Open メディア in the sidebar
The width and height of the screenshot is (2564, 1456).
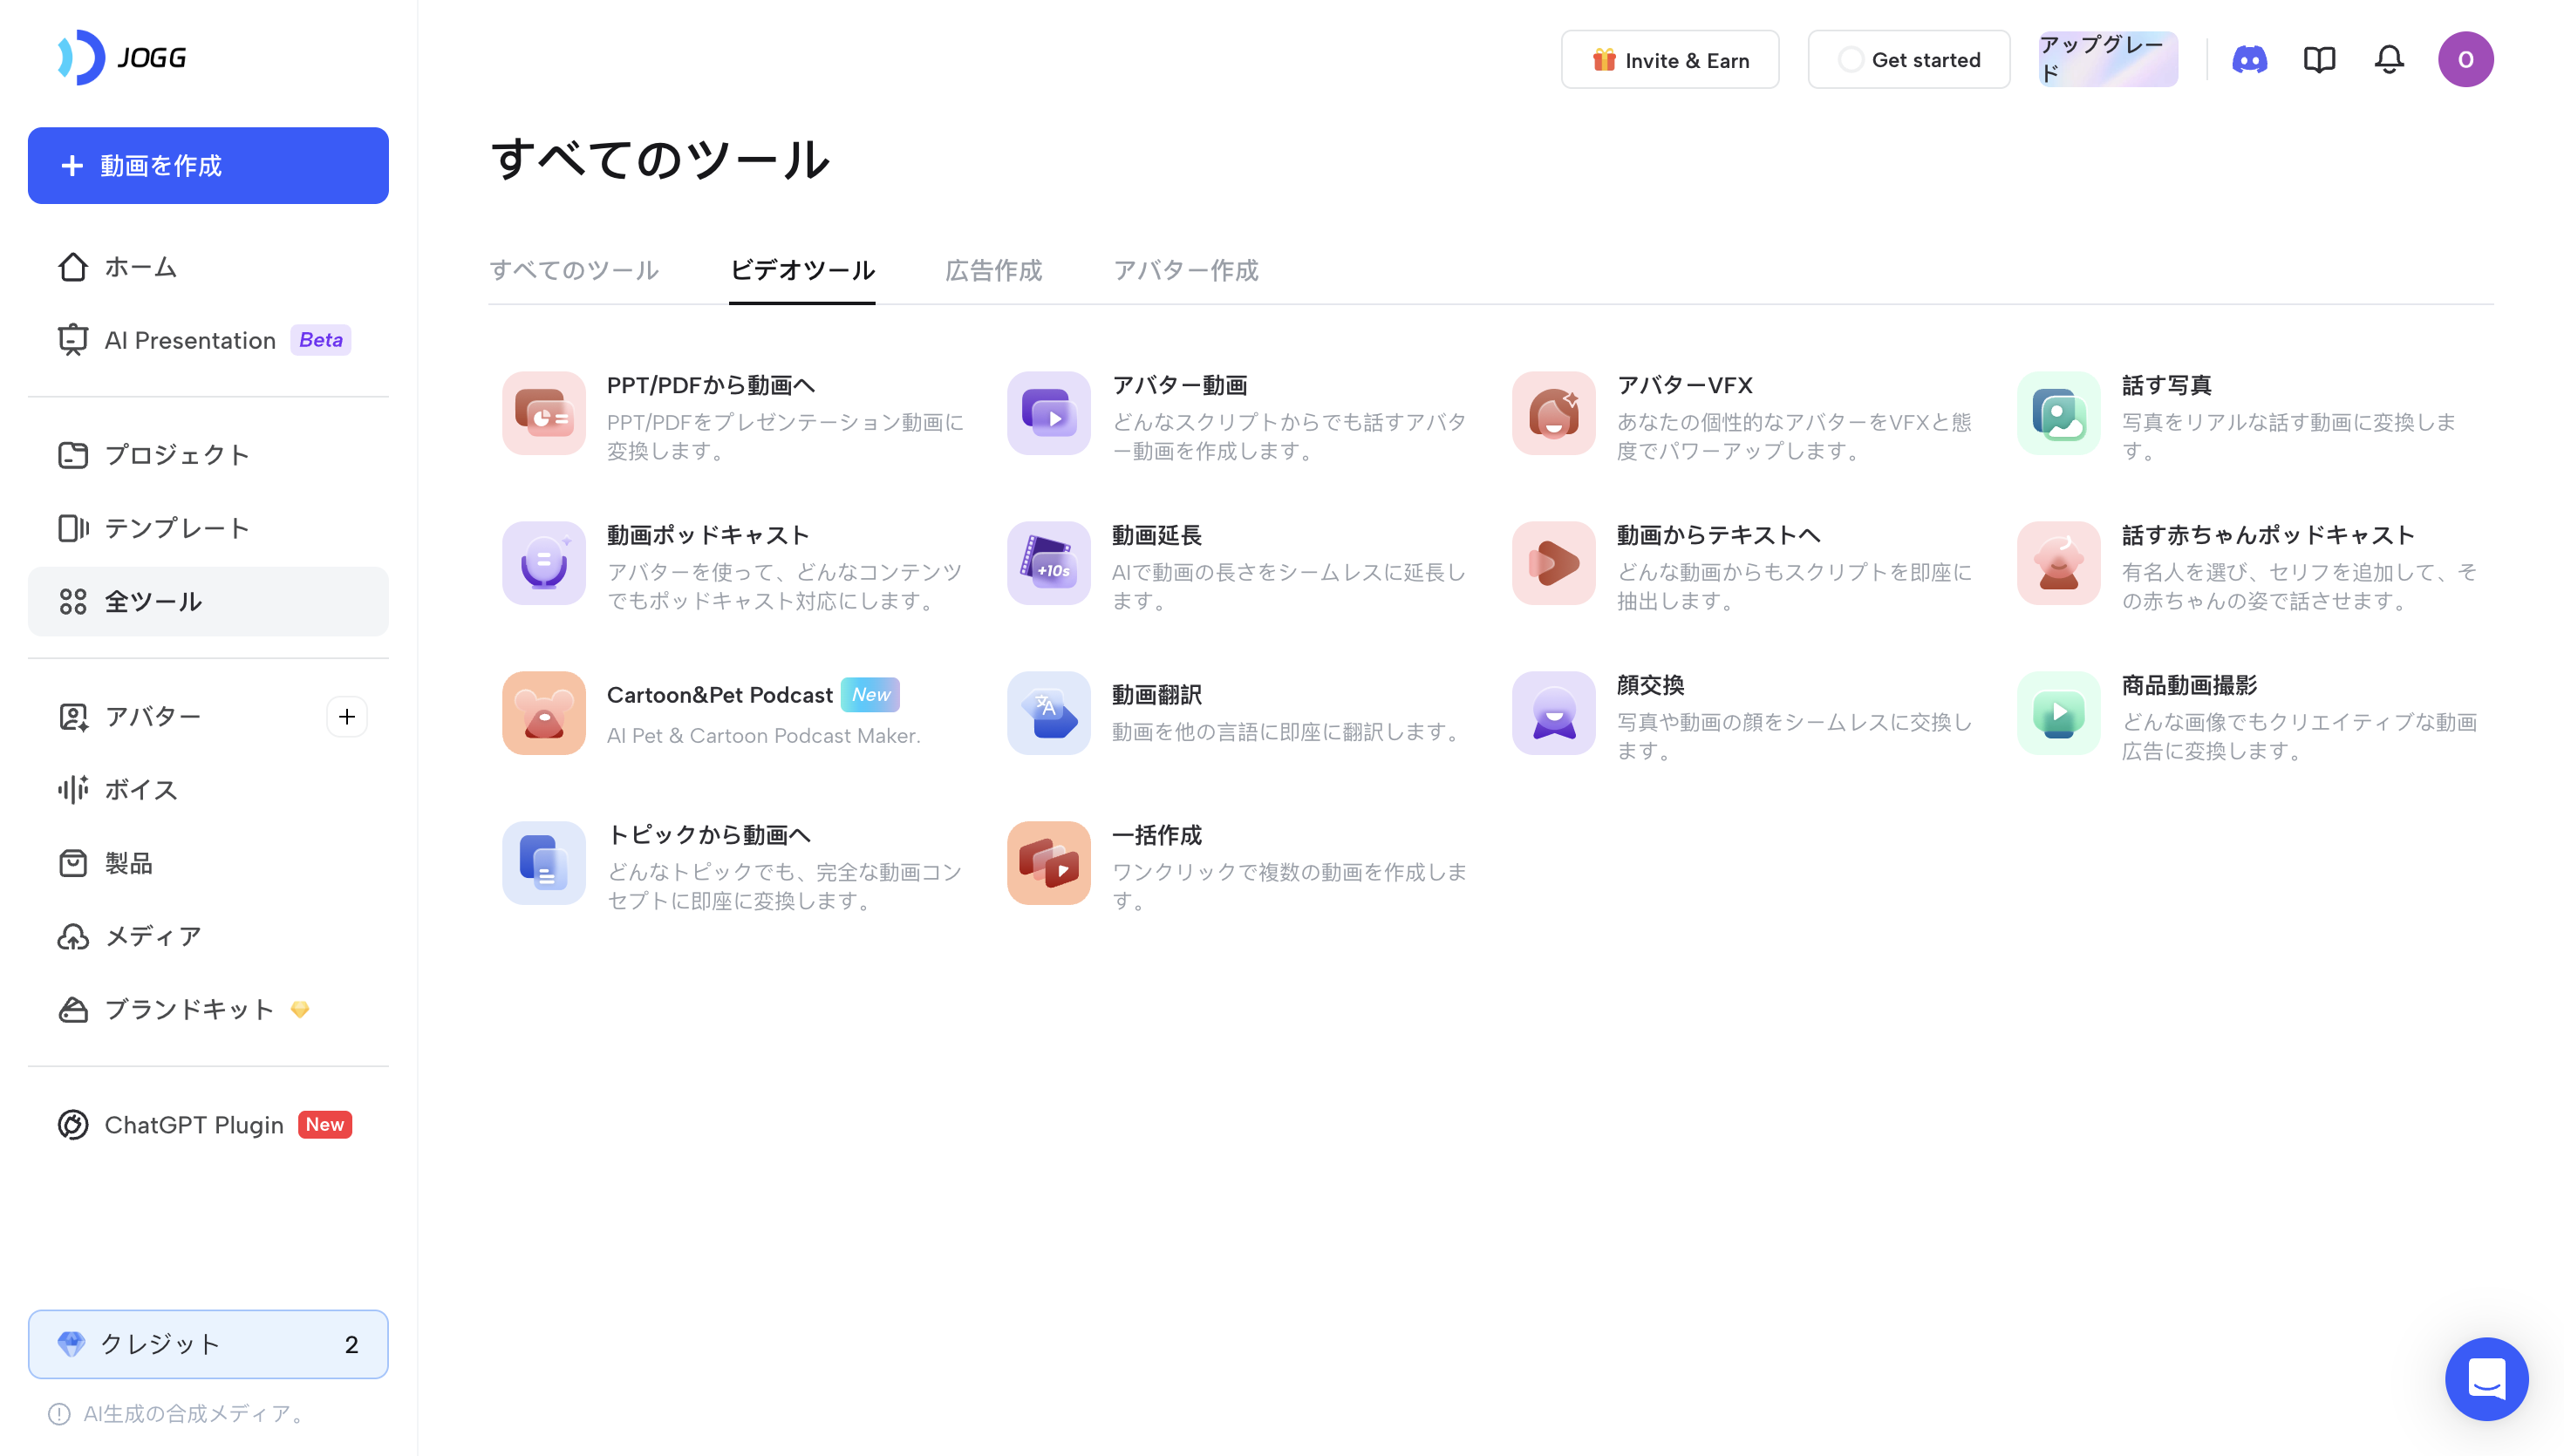click(208, 936)
